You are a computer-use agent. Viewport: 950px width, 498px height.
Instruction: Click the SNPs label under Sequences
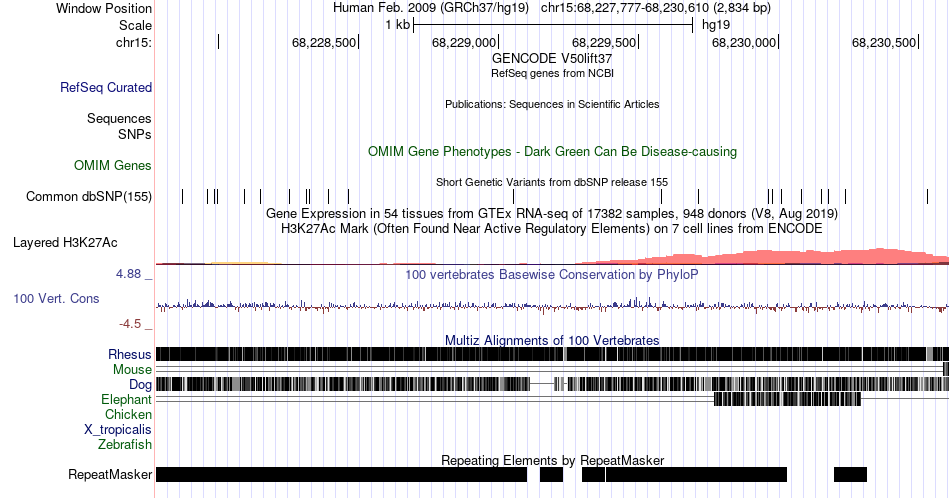pyautogui.click(x=135, y=134)
